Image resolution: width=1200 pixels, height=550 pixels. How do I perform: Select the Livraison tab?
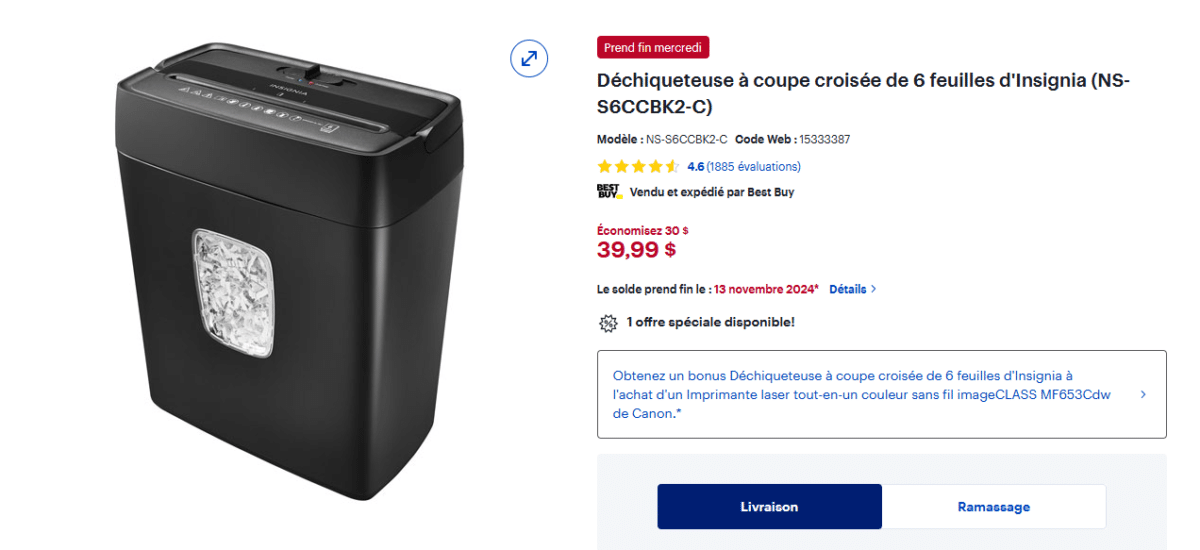(x=769, y=507)
